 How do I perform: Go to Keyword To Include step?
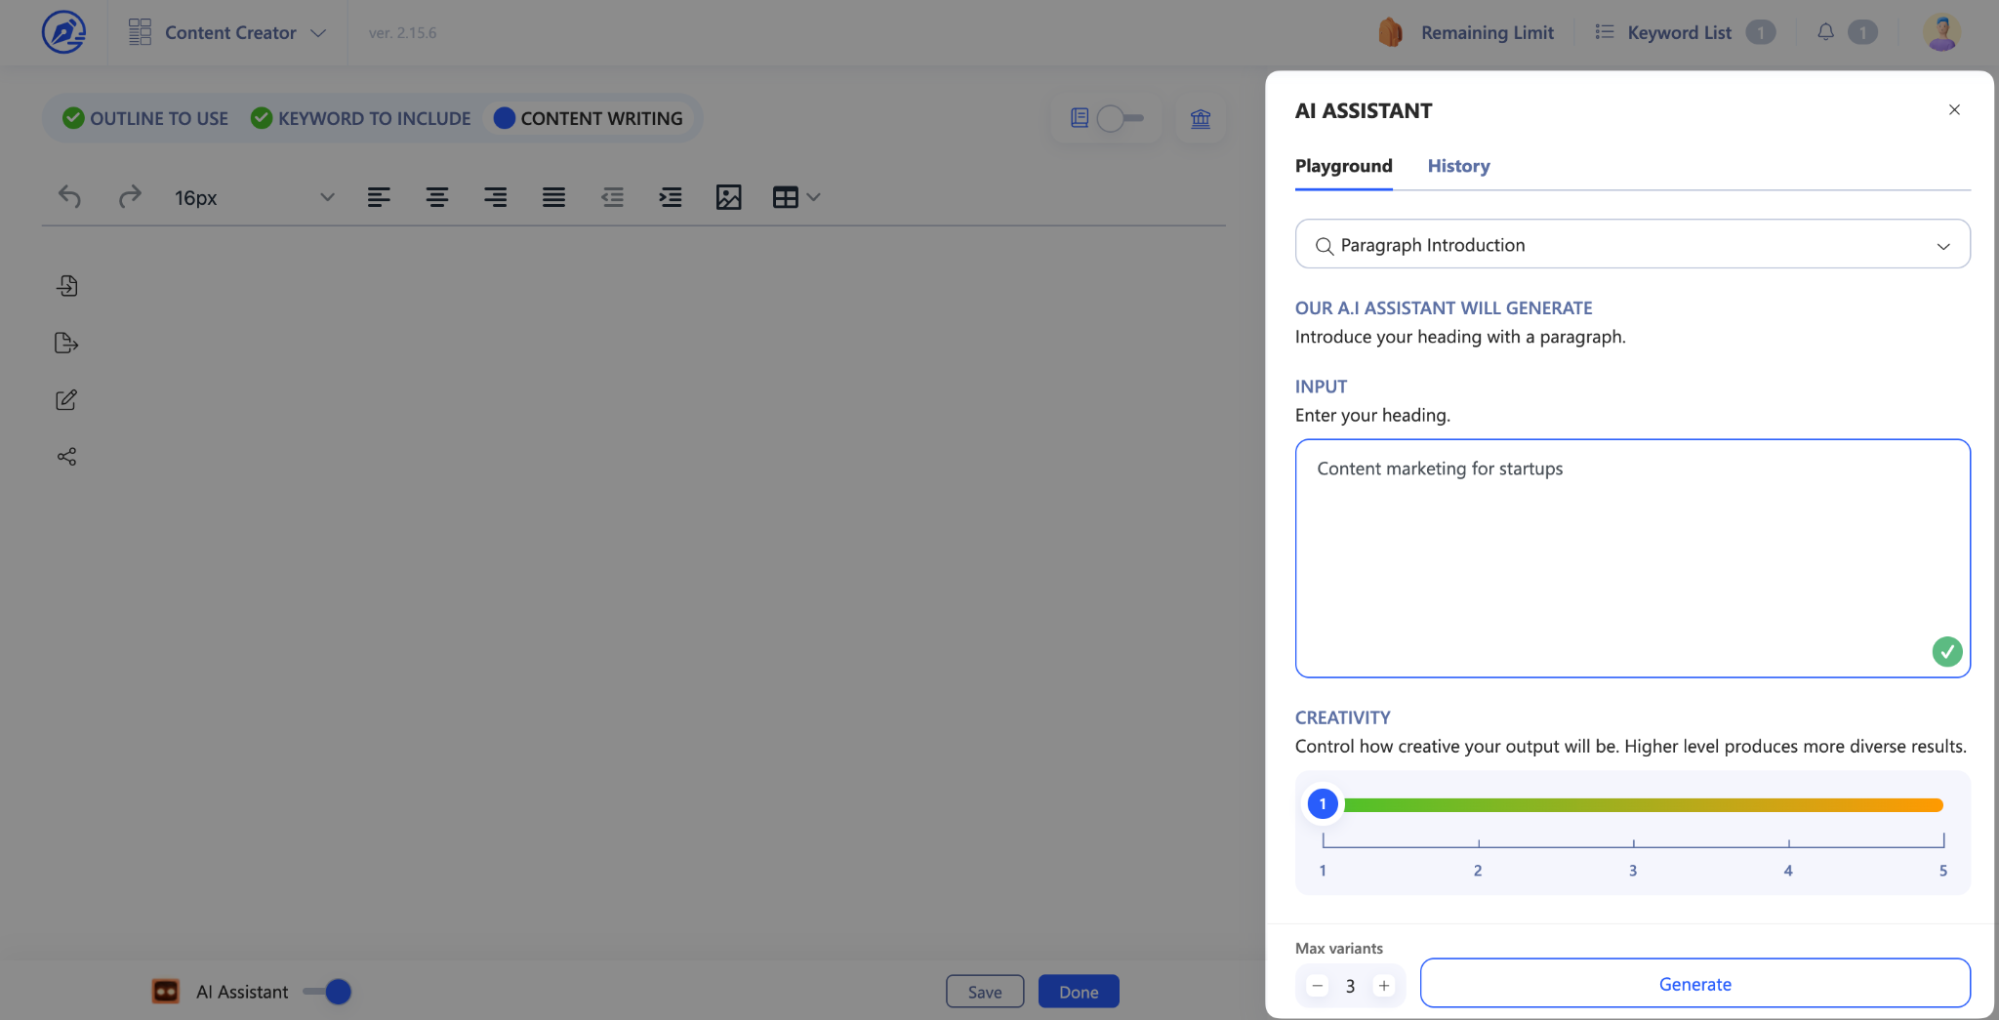[x=361, y=118]
